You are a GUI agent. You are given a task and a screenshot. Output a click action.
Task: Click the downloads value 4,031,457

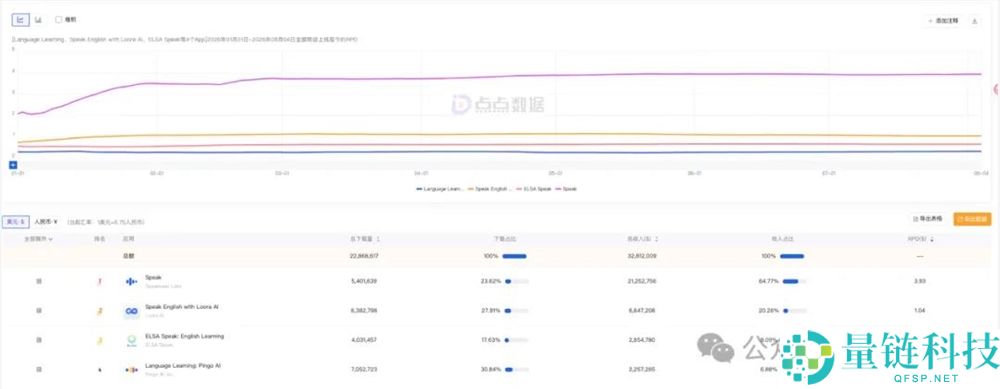pyautogui.click(x=364, y=341)
